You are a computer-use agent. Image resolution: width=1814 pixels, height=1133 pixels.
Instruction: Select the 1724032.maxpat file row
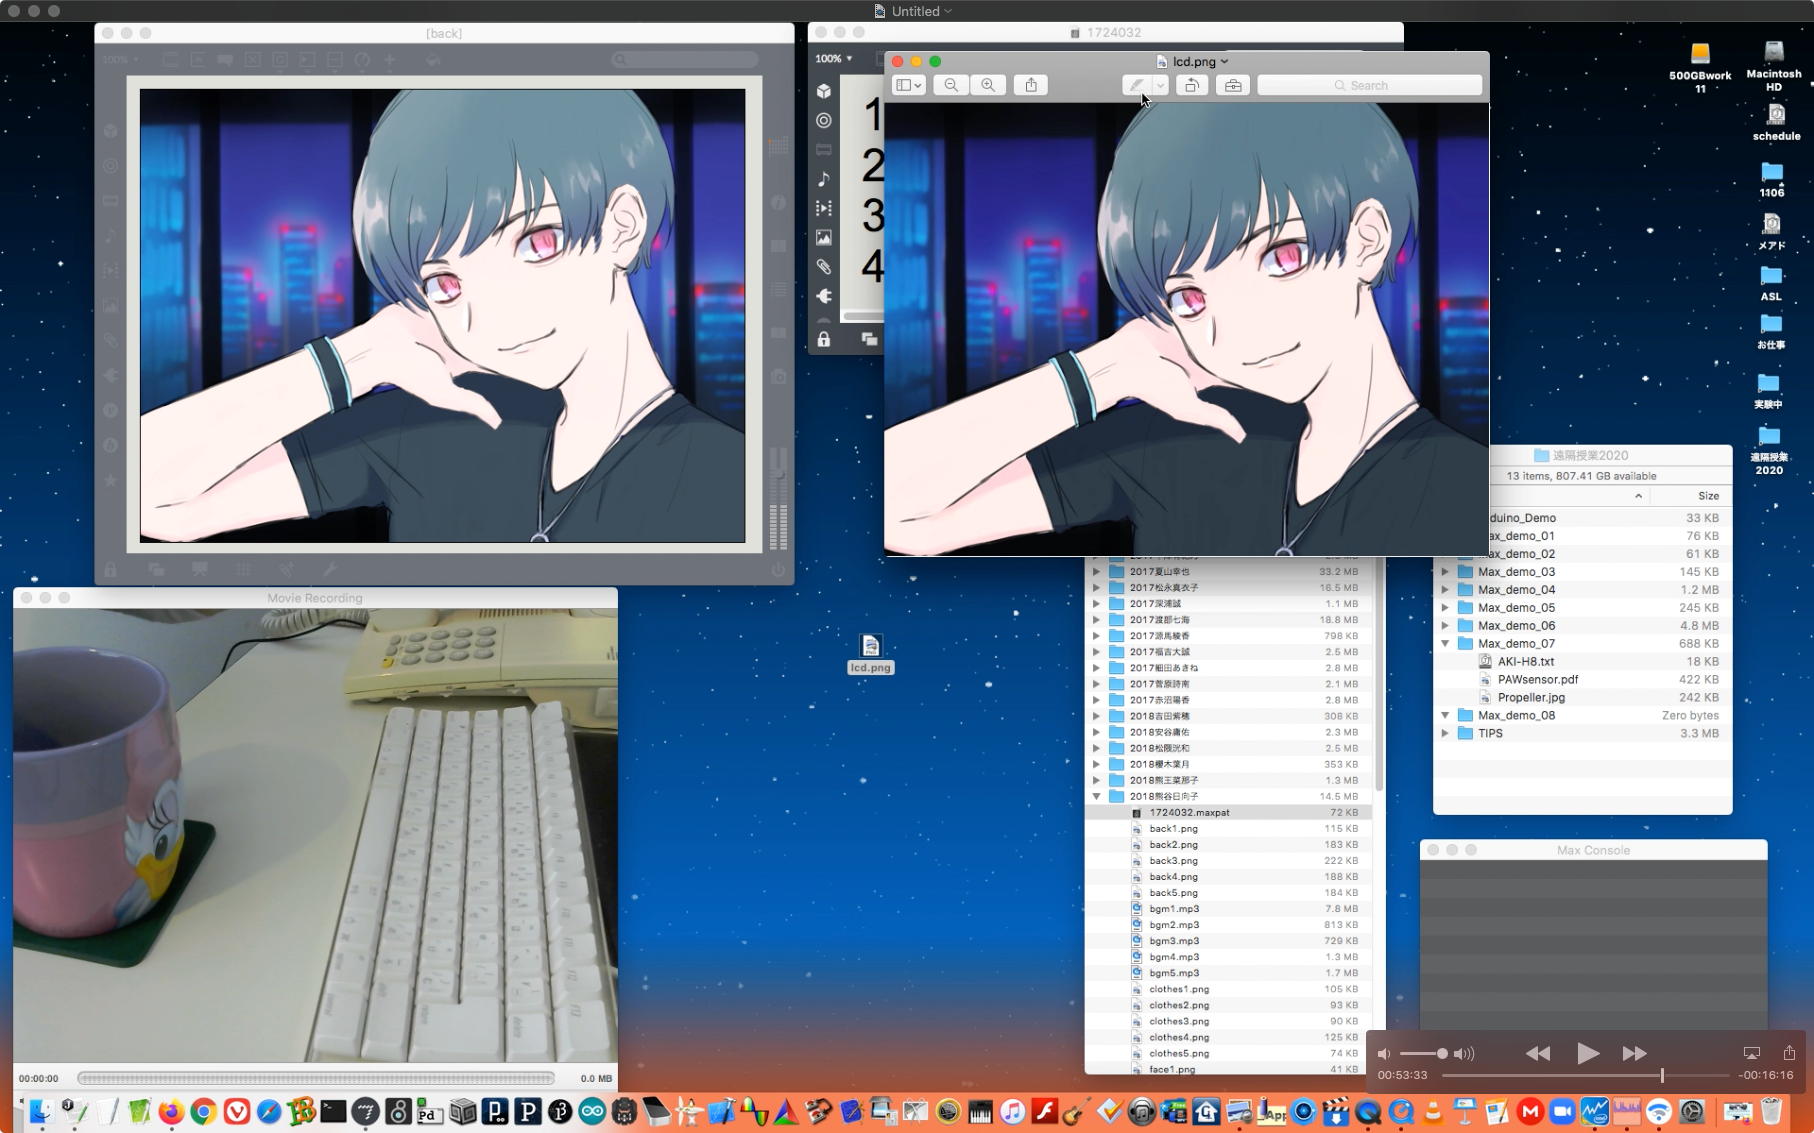(x=1228, y=813)
